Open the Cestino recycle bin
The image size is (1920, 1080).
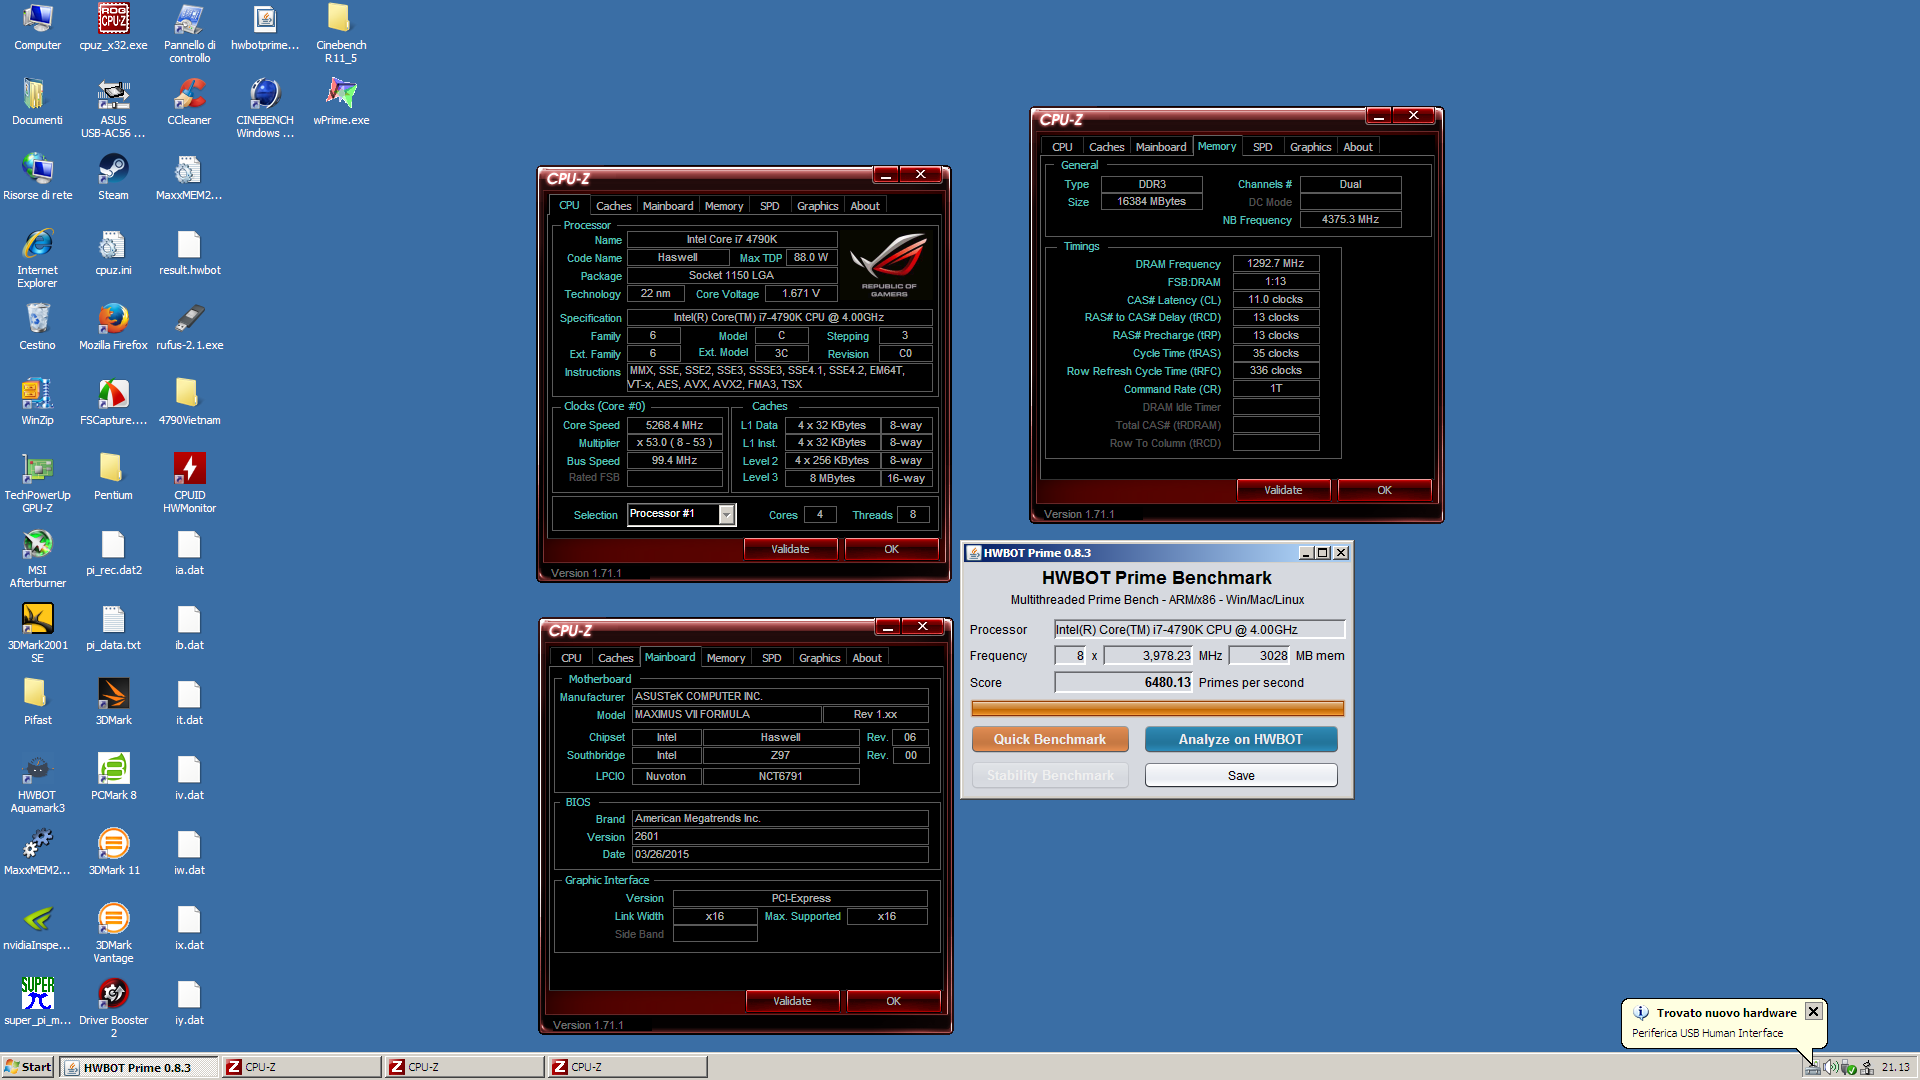click(x=37, y=327)
